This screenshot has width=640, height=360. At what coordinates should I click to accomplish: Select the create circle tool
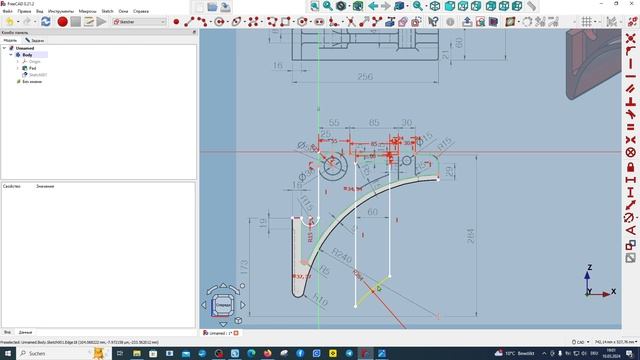(219, 22)
